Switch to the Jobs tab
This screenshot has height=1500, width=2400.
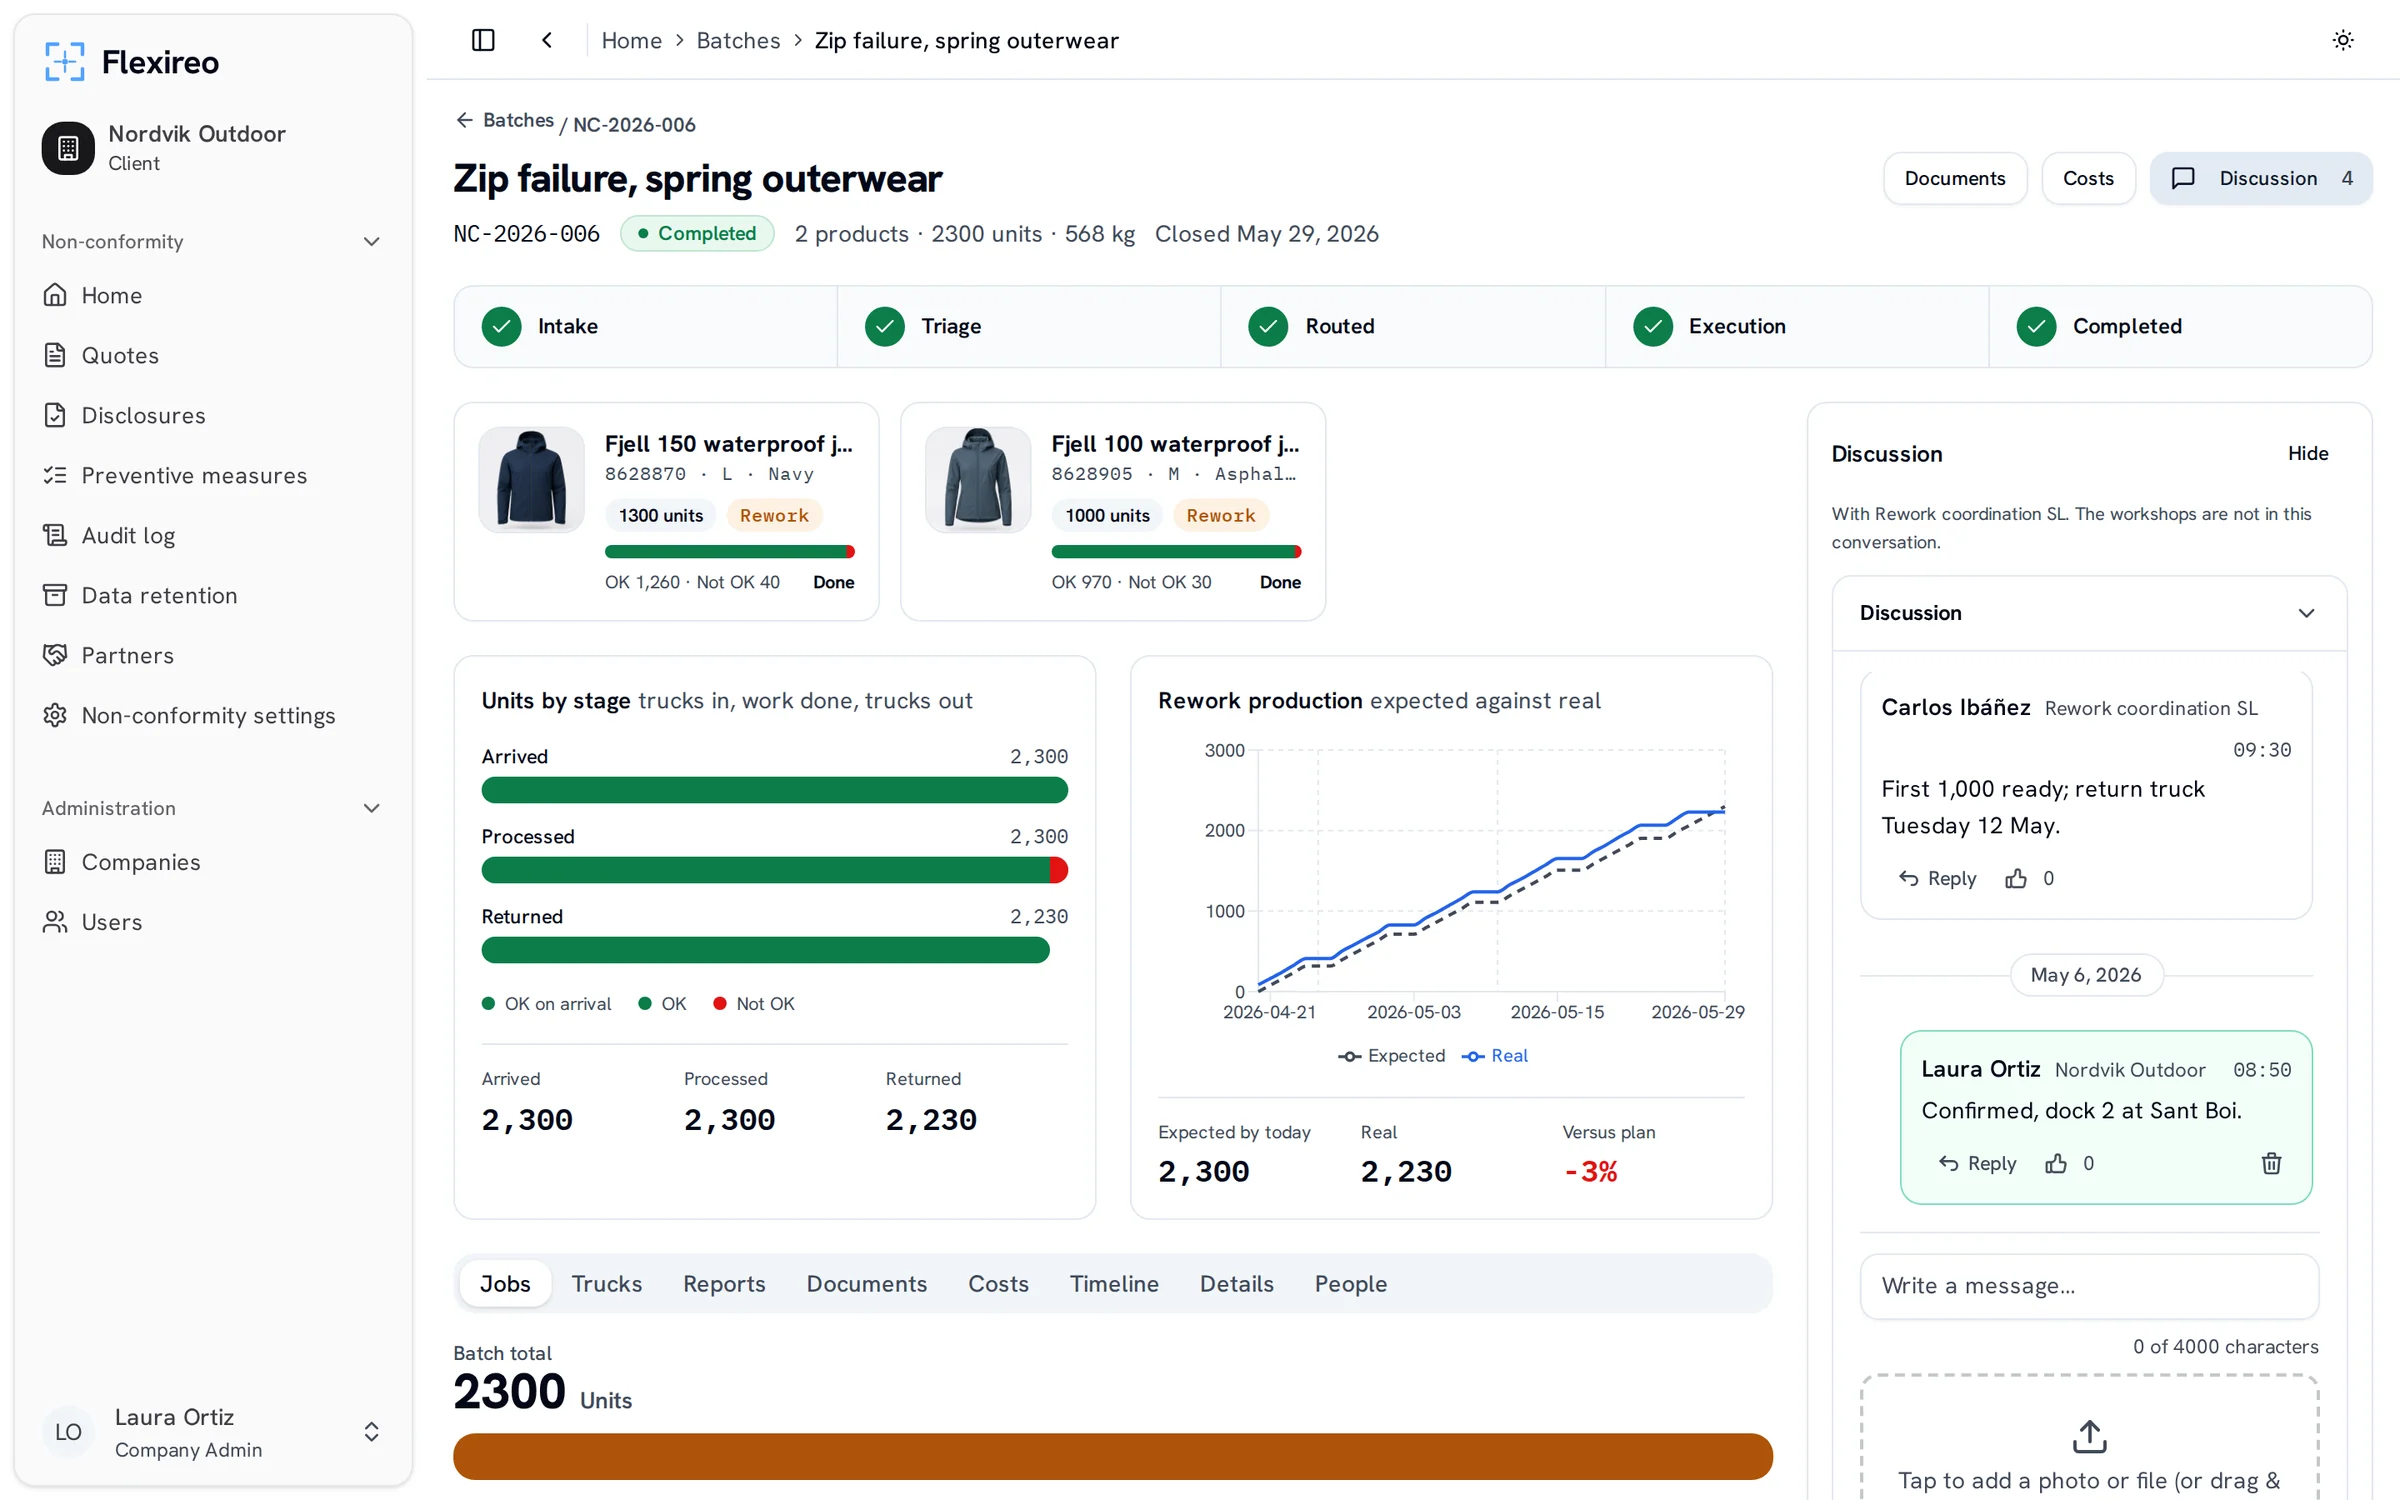click(x=505, y=1284)
